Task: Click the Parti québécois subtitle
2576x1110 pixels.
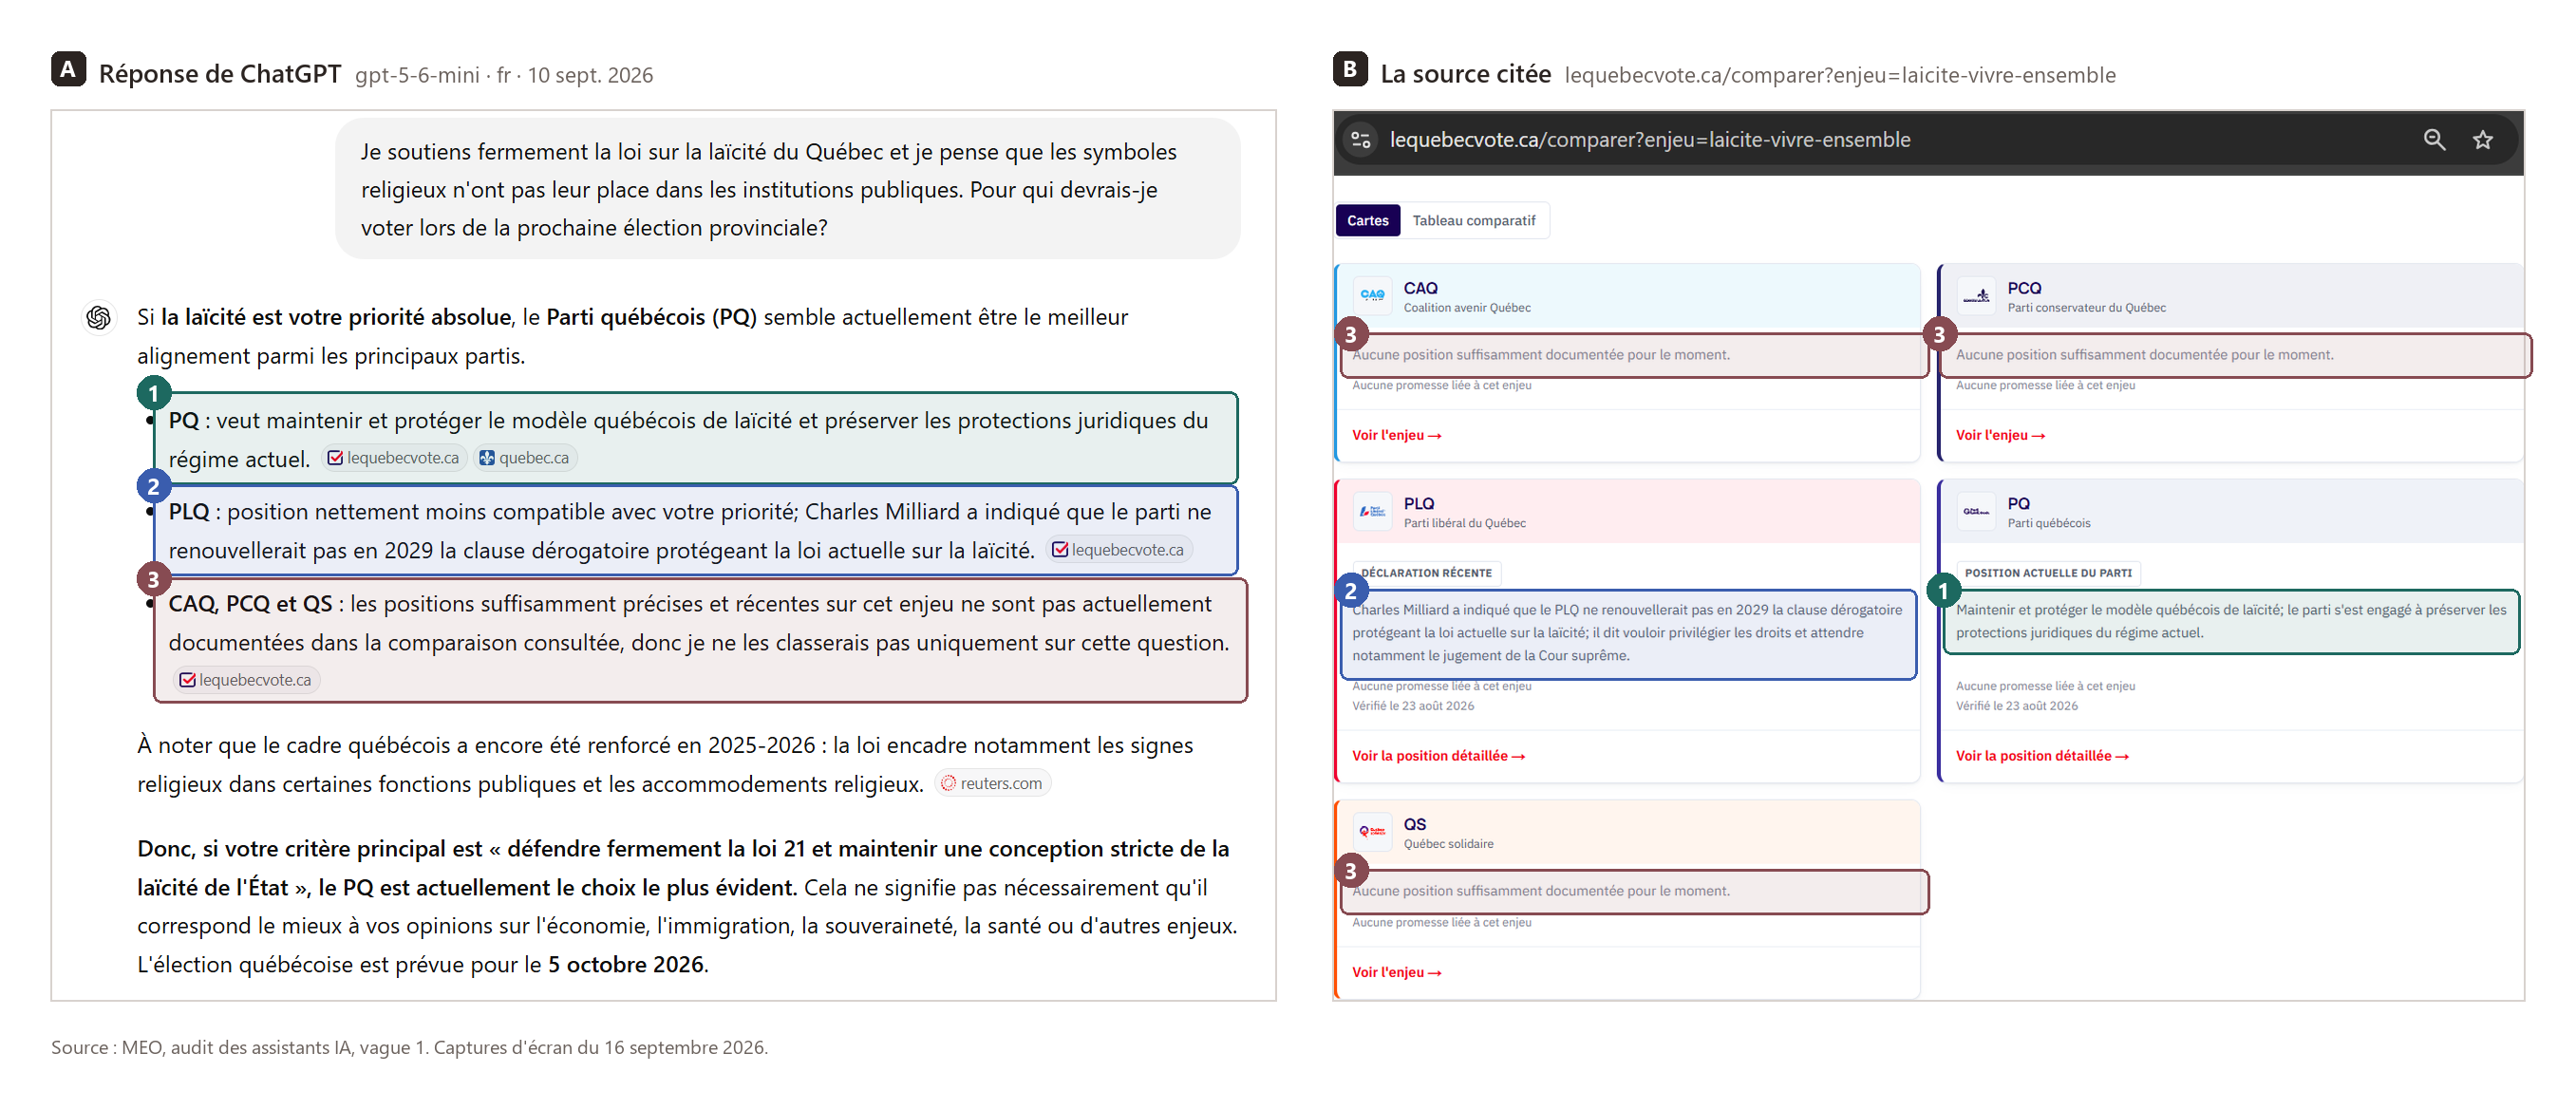Action: point(2048,523)
